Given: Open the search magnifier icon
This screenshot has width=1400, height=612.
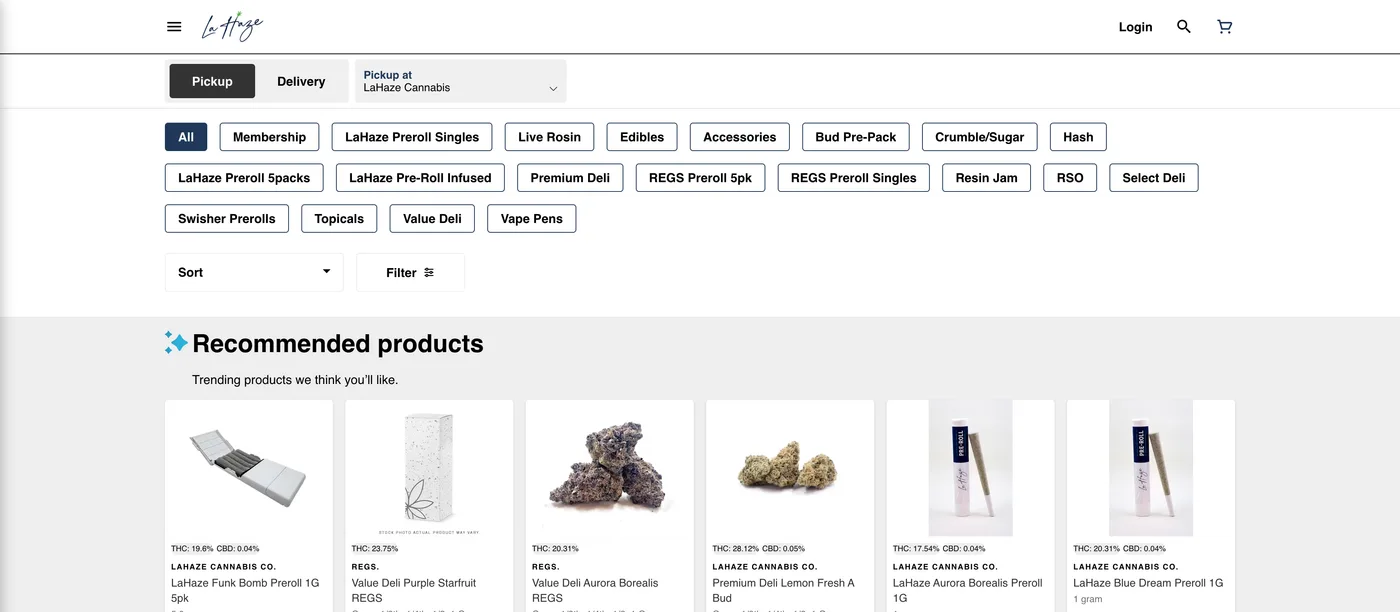Looking at the screenshot, I should pos(1184,27).
